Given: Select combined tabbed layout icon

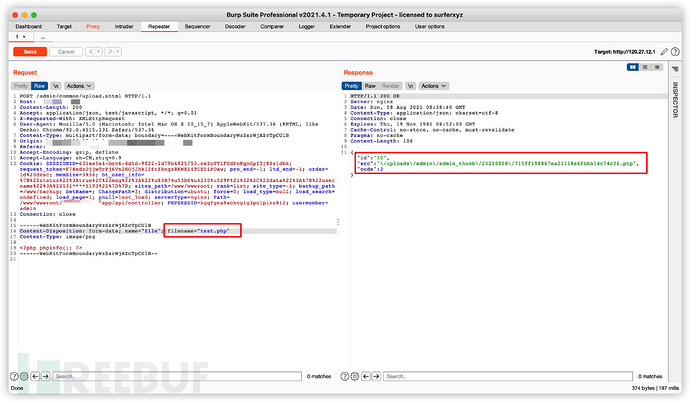Looking at the screenshot, I should point(657,67).
